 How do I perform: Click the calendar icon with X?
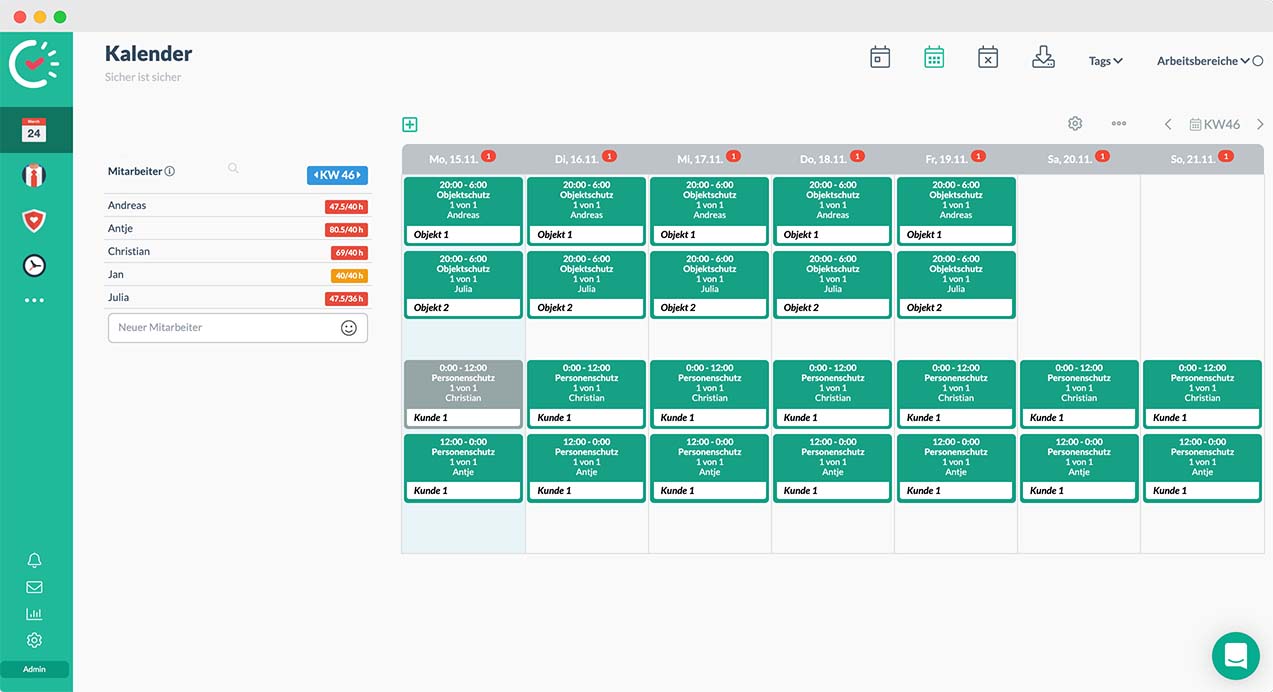click(988, 58)
